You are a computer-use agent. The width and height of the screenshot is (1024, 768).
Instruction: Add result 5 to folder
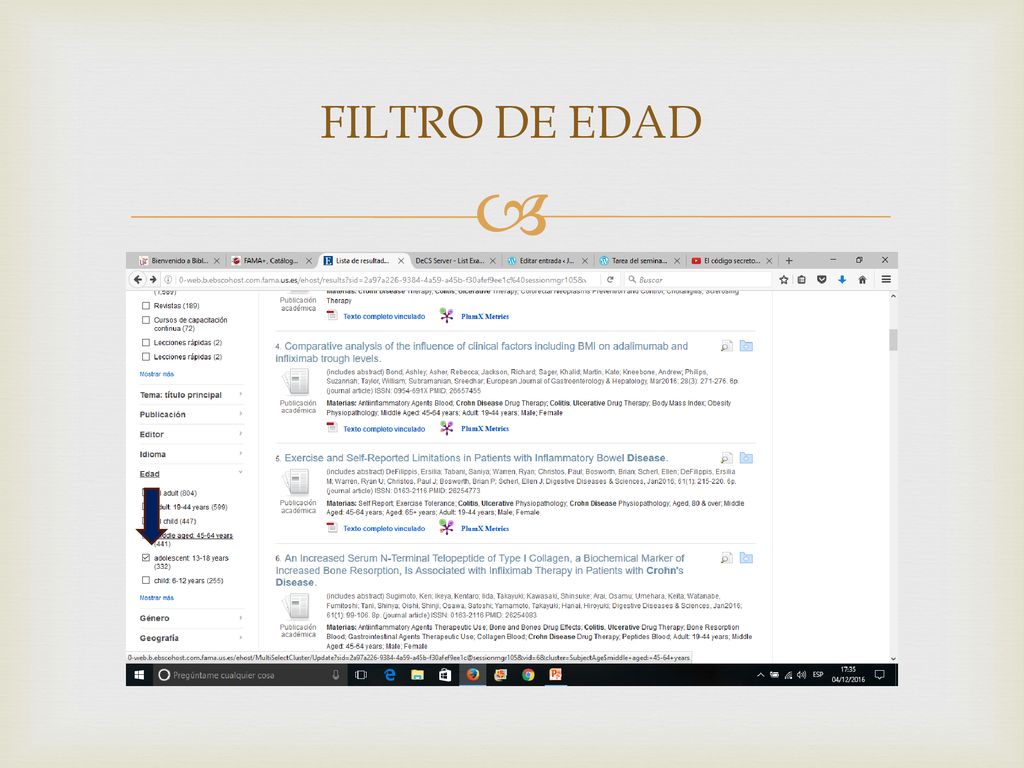(746, 458)
